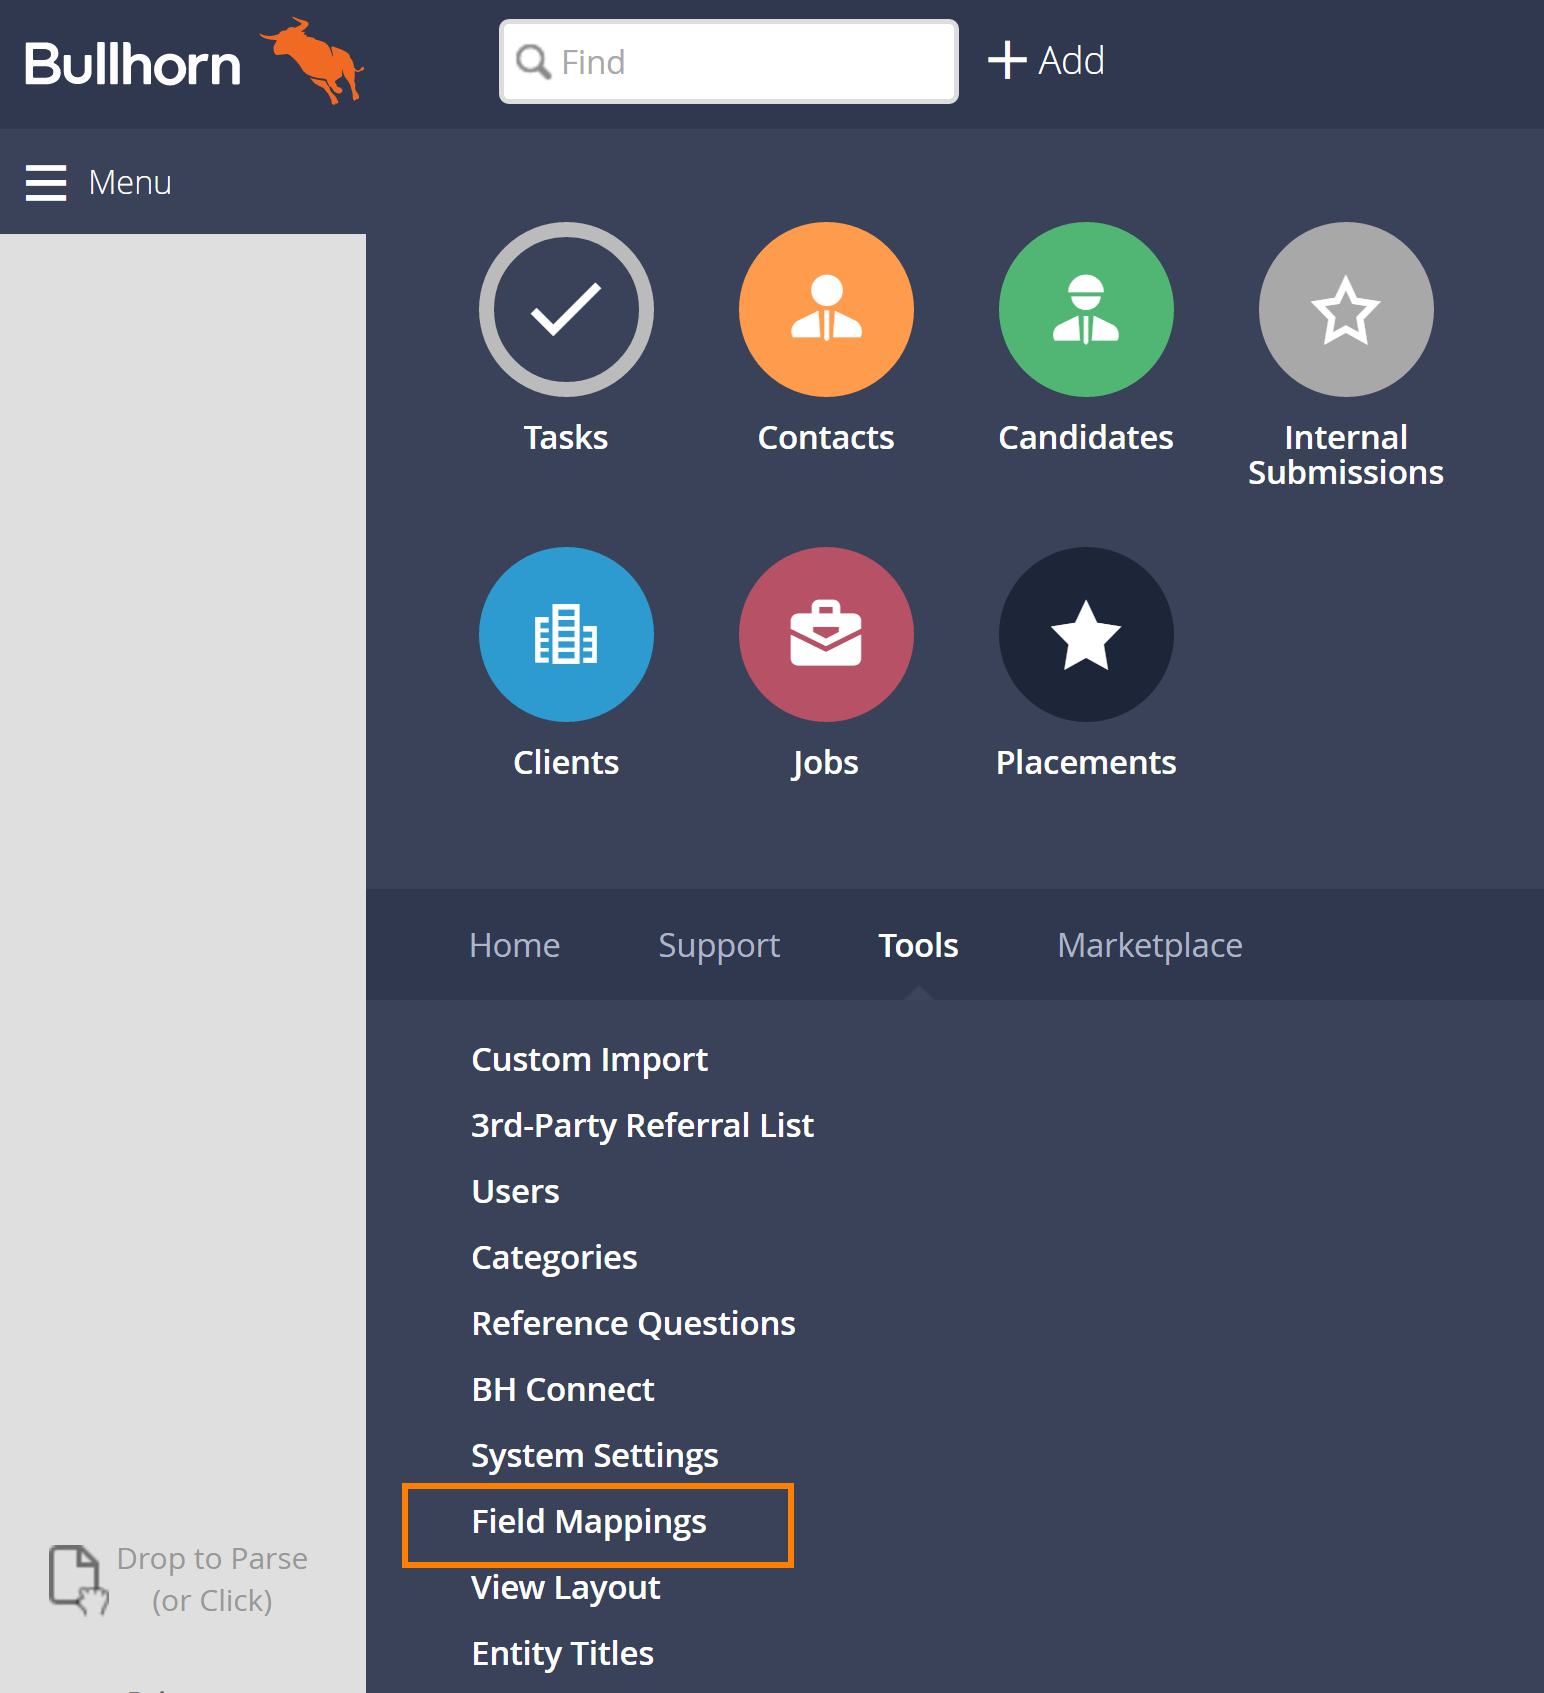Open the orange Contacts icon
Viewport: 1544px width, 1693px height.
(x=826, y=309)
